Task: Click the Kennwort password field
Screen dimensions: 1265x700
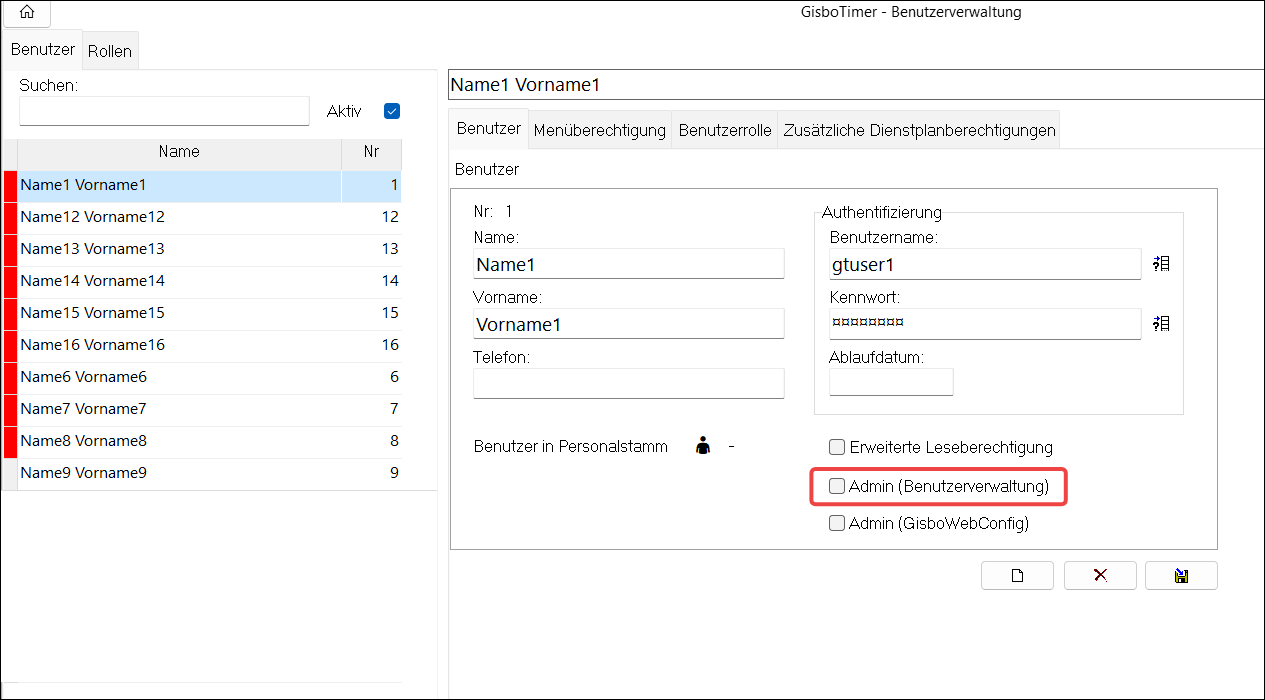Action: [x=985, y=323]
